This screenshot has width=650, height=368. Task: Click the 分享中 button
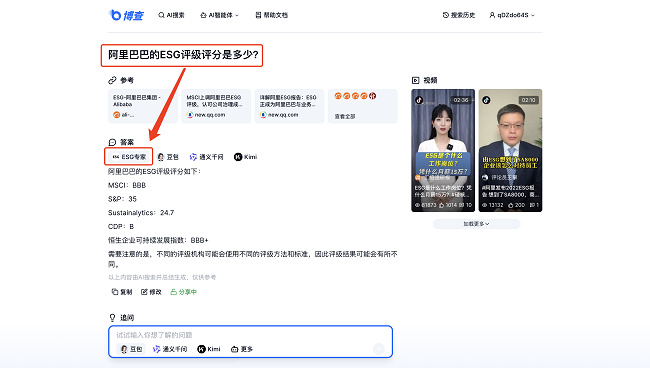(x=183, y=292)
